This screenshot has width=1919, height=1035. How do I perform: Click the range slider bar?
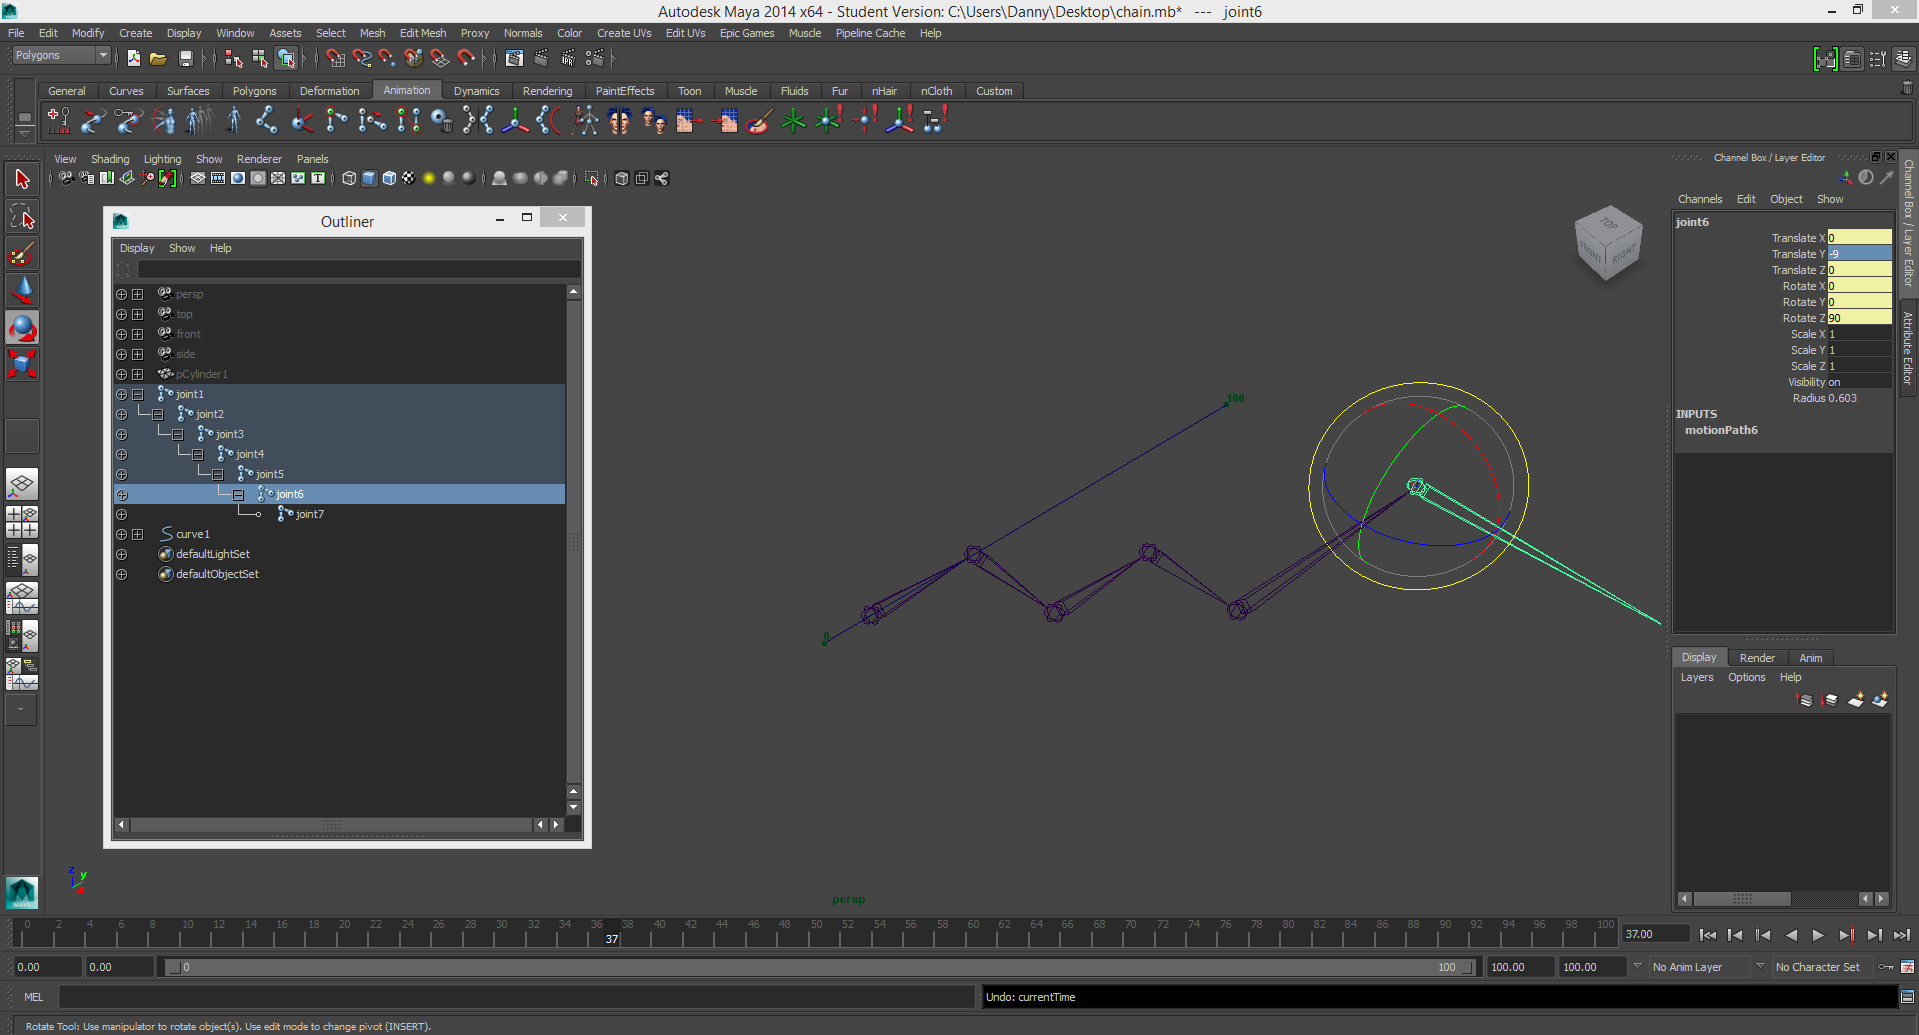click(818, 967)
